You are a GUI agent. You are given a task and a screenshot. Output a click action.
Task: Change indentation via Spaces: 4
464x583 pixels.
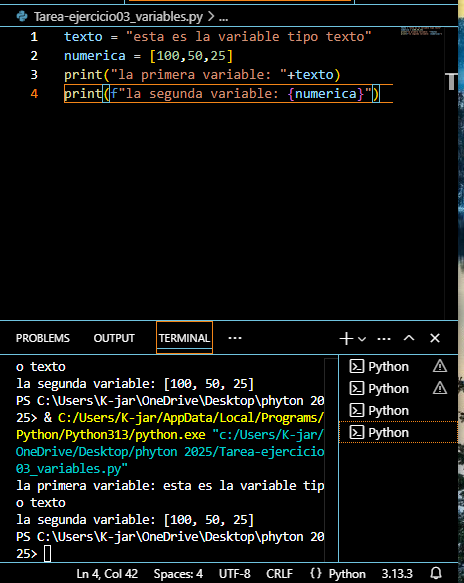pyautogui.click(x=178, y=574)
